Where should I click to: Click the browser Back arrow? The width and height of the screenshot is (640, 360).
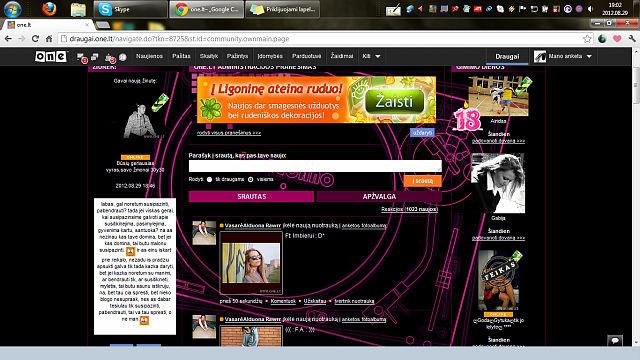tap(9, 39)
